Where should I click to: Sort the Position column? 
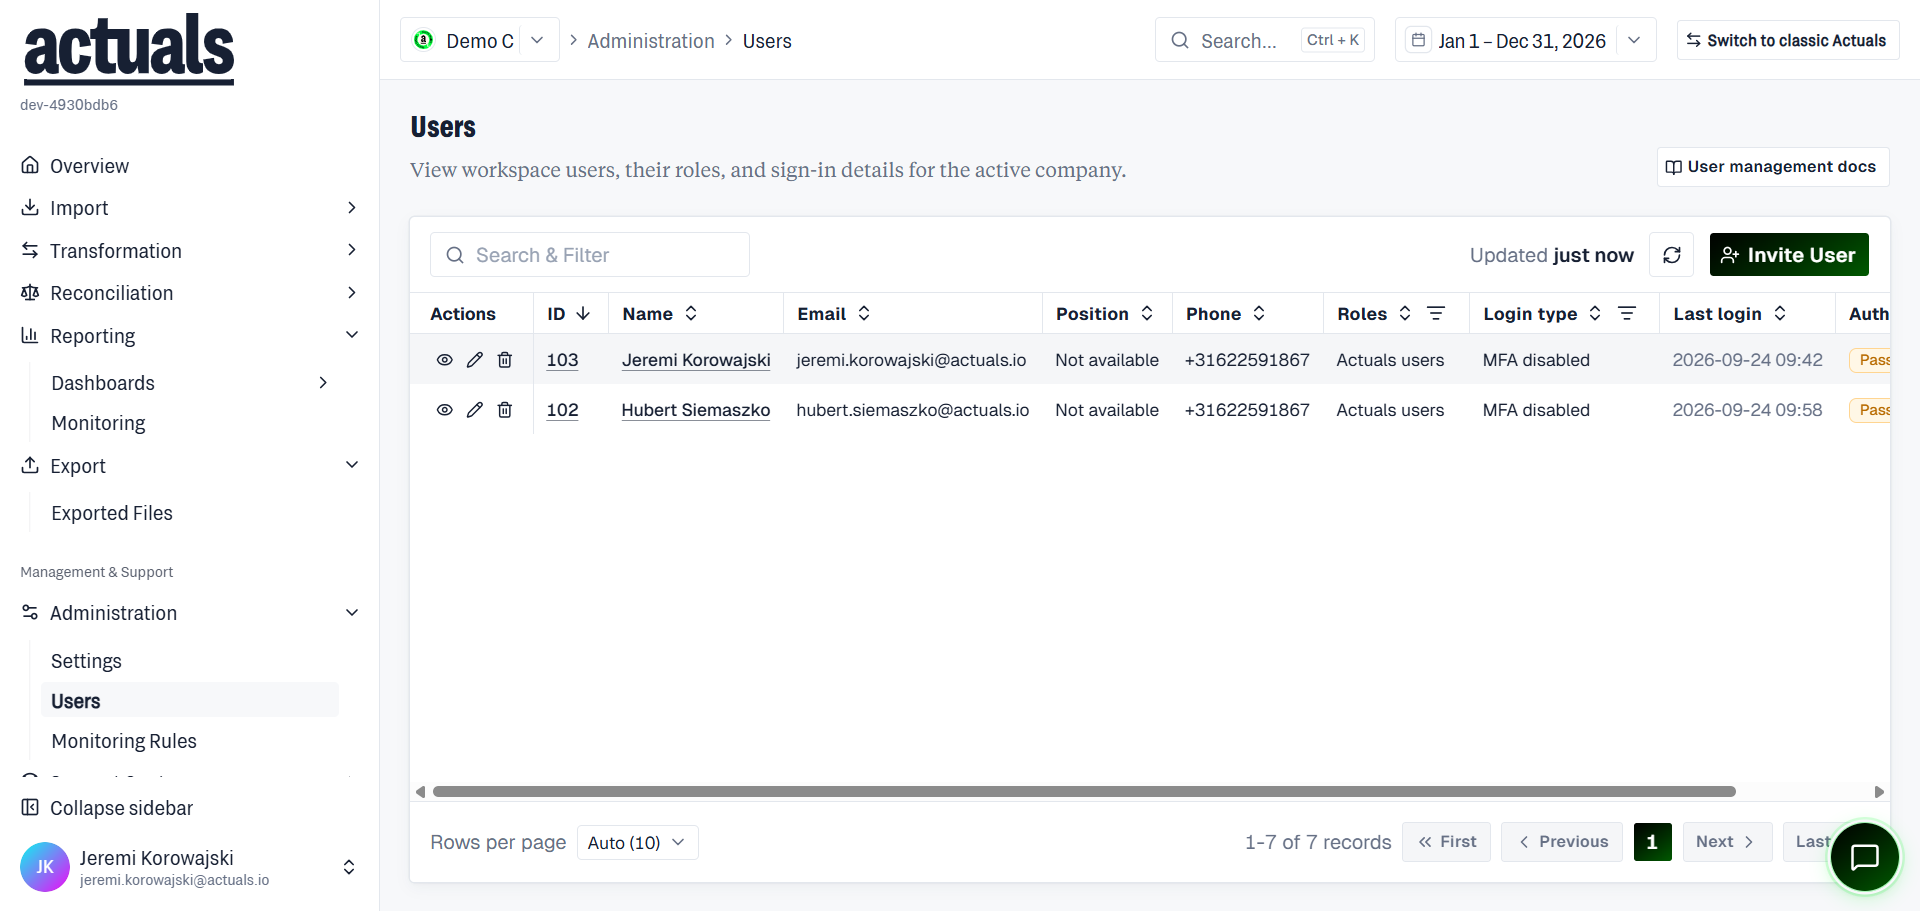[1147, 314]
